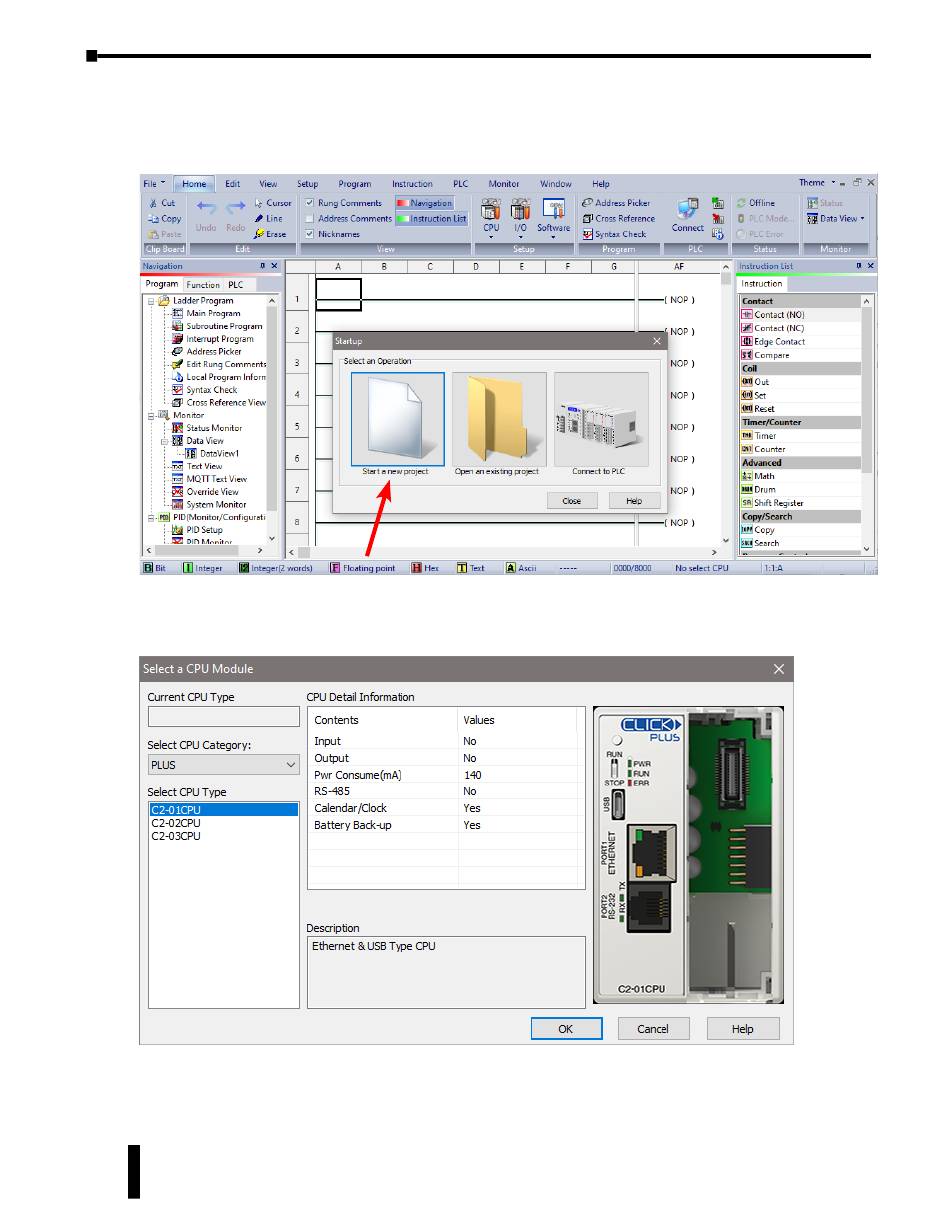Image resolution: width=950 pixels, height=1206 pixels.
Task: Open the Program ribbon tab
Action: 354,184
